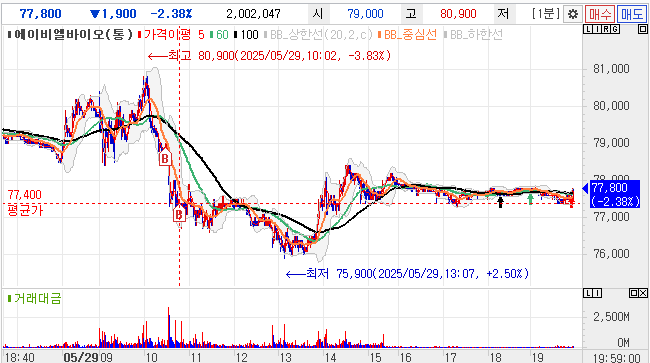Toggle the orange BB_중심선 legend item
The image size is (650, 363).
pyautogui.click(x=407, y=34)
